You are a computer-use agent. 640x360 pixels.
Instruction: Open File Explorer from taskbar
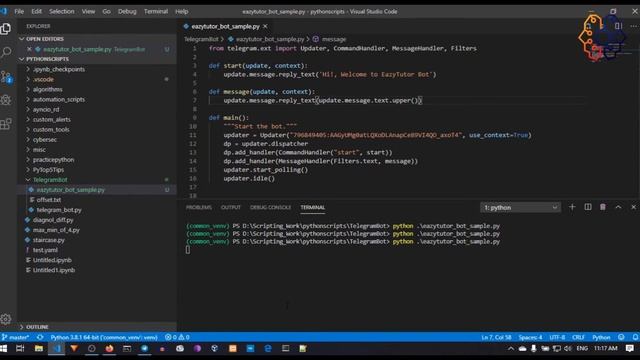point(39,349)
